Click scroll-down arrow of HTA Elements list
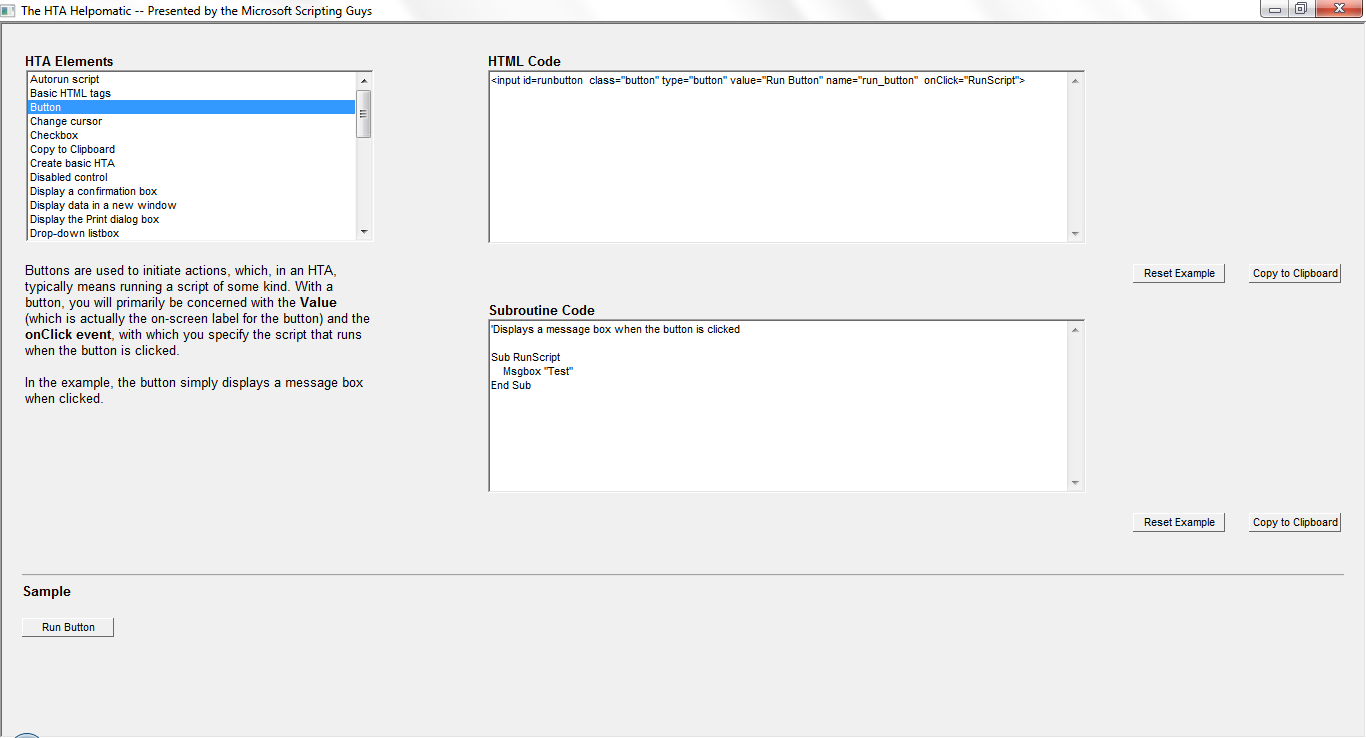Screen dimensions: 1366x738 coord(364,231)
